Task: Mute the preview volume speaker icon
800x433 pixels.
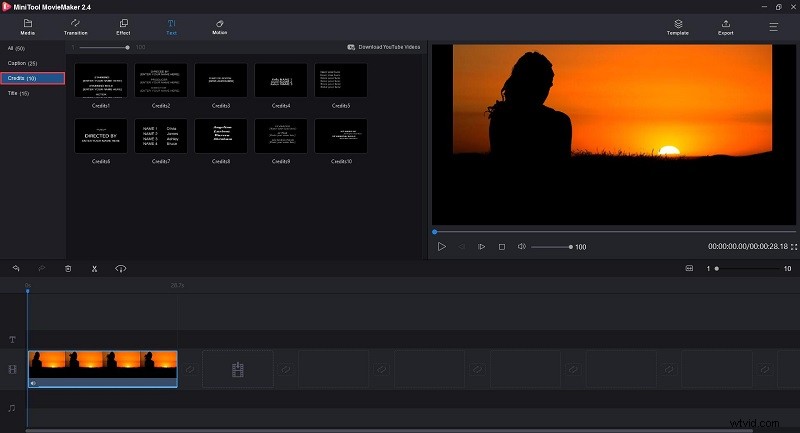Action: tap(521, 246)
